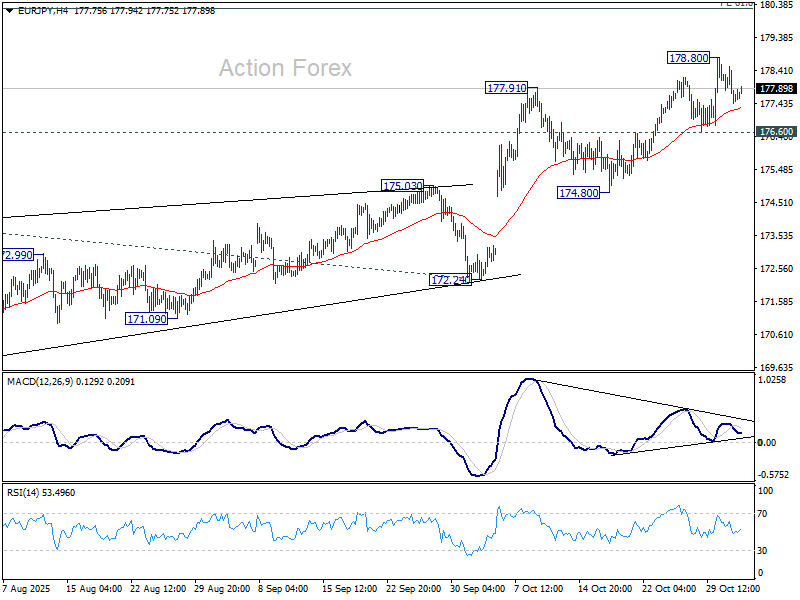The image size is (800, 600).
Task: Select the 178.800 price label
Action: point(689,58)
